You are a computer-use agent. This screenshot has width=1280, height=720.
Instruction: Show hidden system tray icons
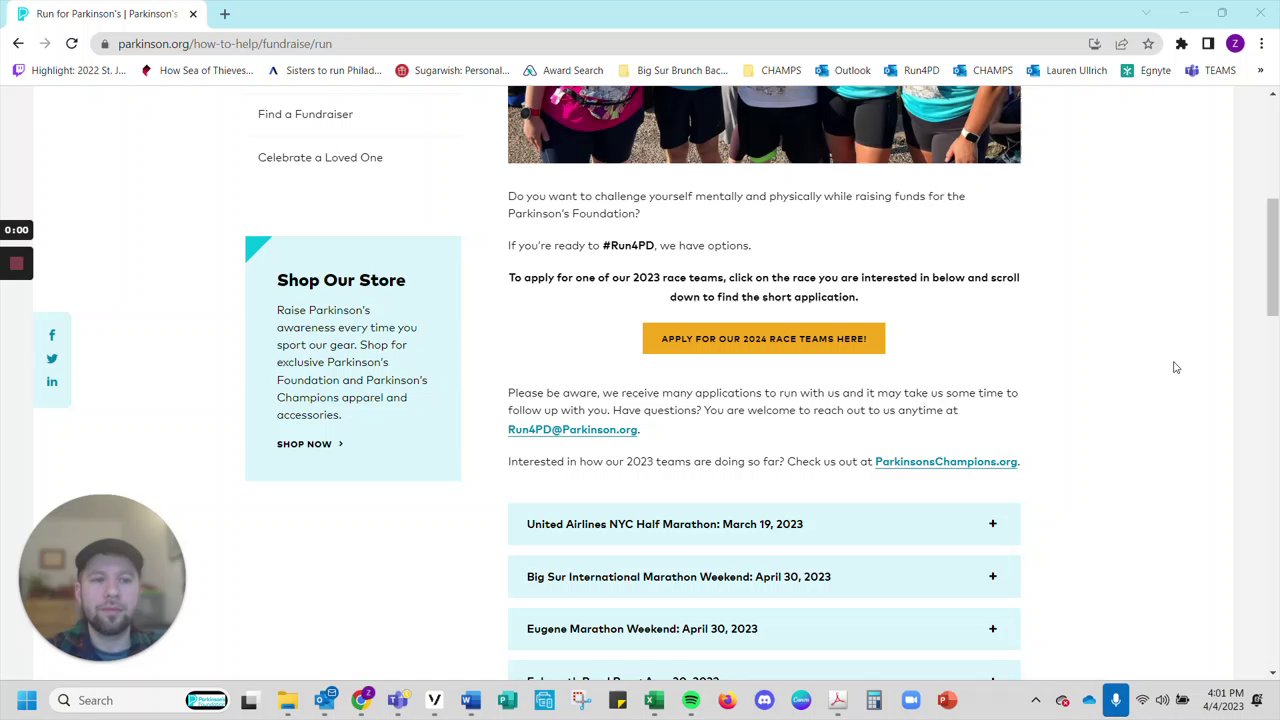tap(1036, 700)
